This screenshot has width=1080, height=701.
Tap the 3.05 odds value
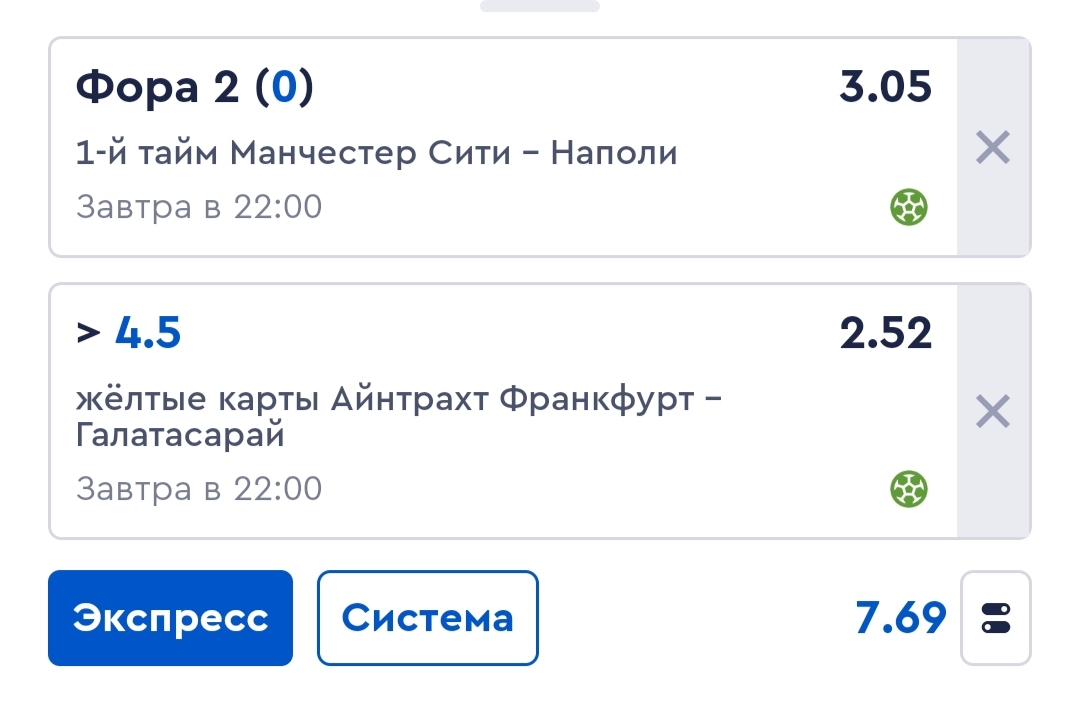click(x=885, y=87)
